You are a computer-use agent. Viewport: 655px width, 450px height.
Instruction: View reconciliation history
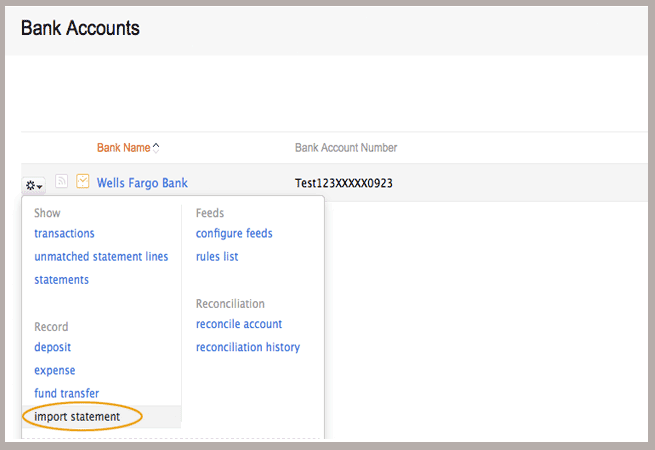[248, 347]
